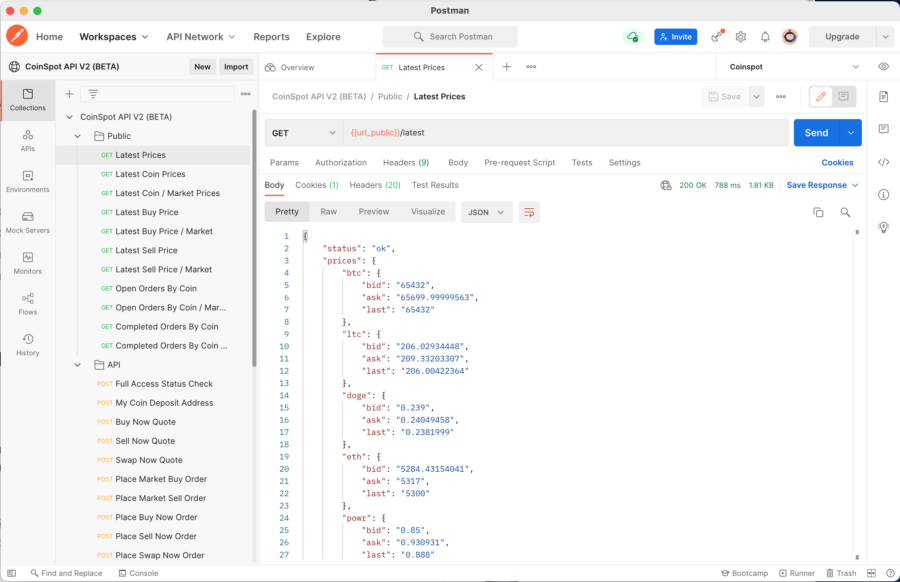Switch response view to Raw
Screen dimensions: 900x582
pos(328,212)
